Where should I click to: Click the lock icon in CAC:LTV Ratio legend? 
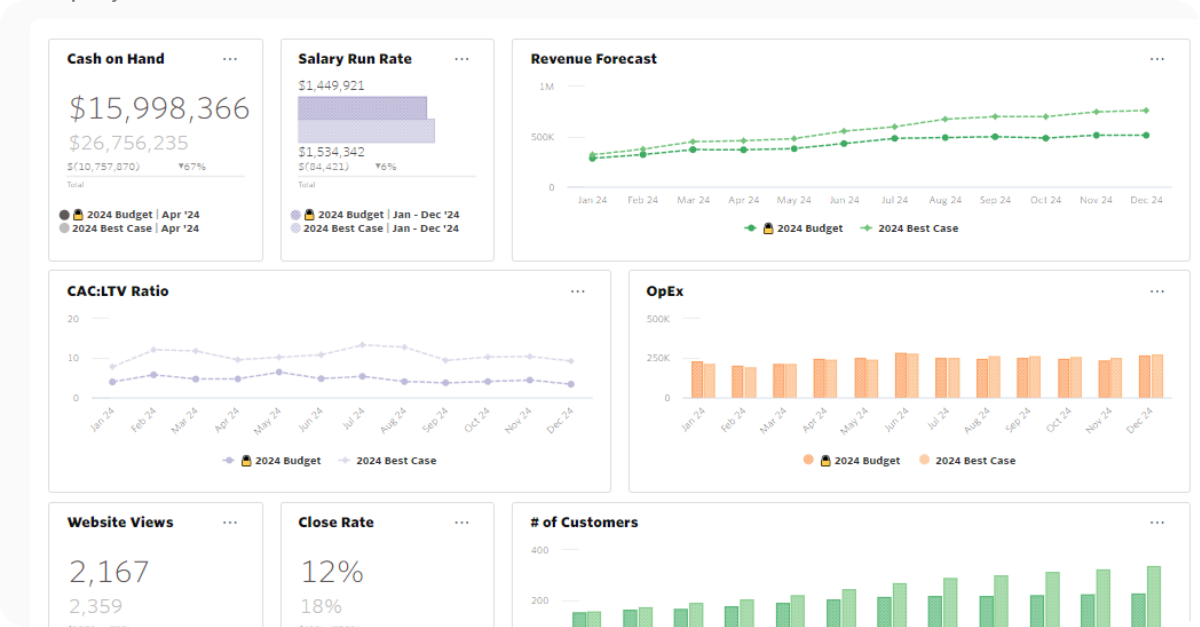tap(246, 461)
